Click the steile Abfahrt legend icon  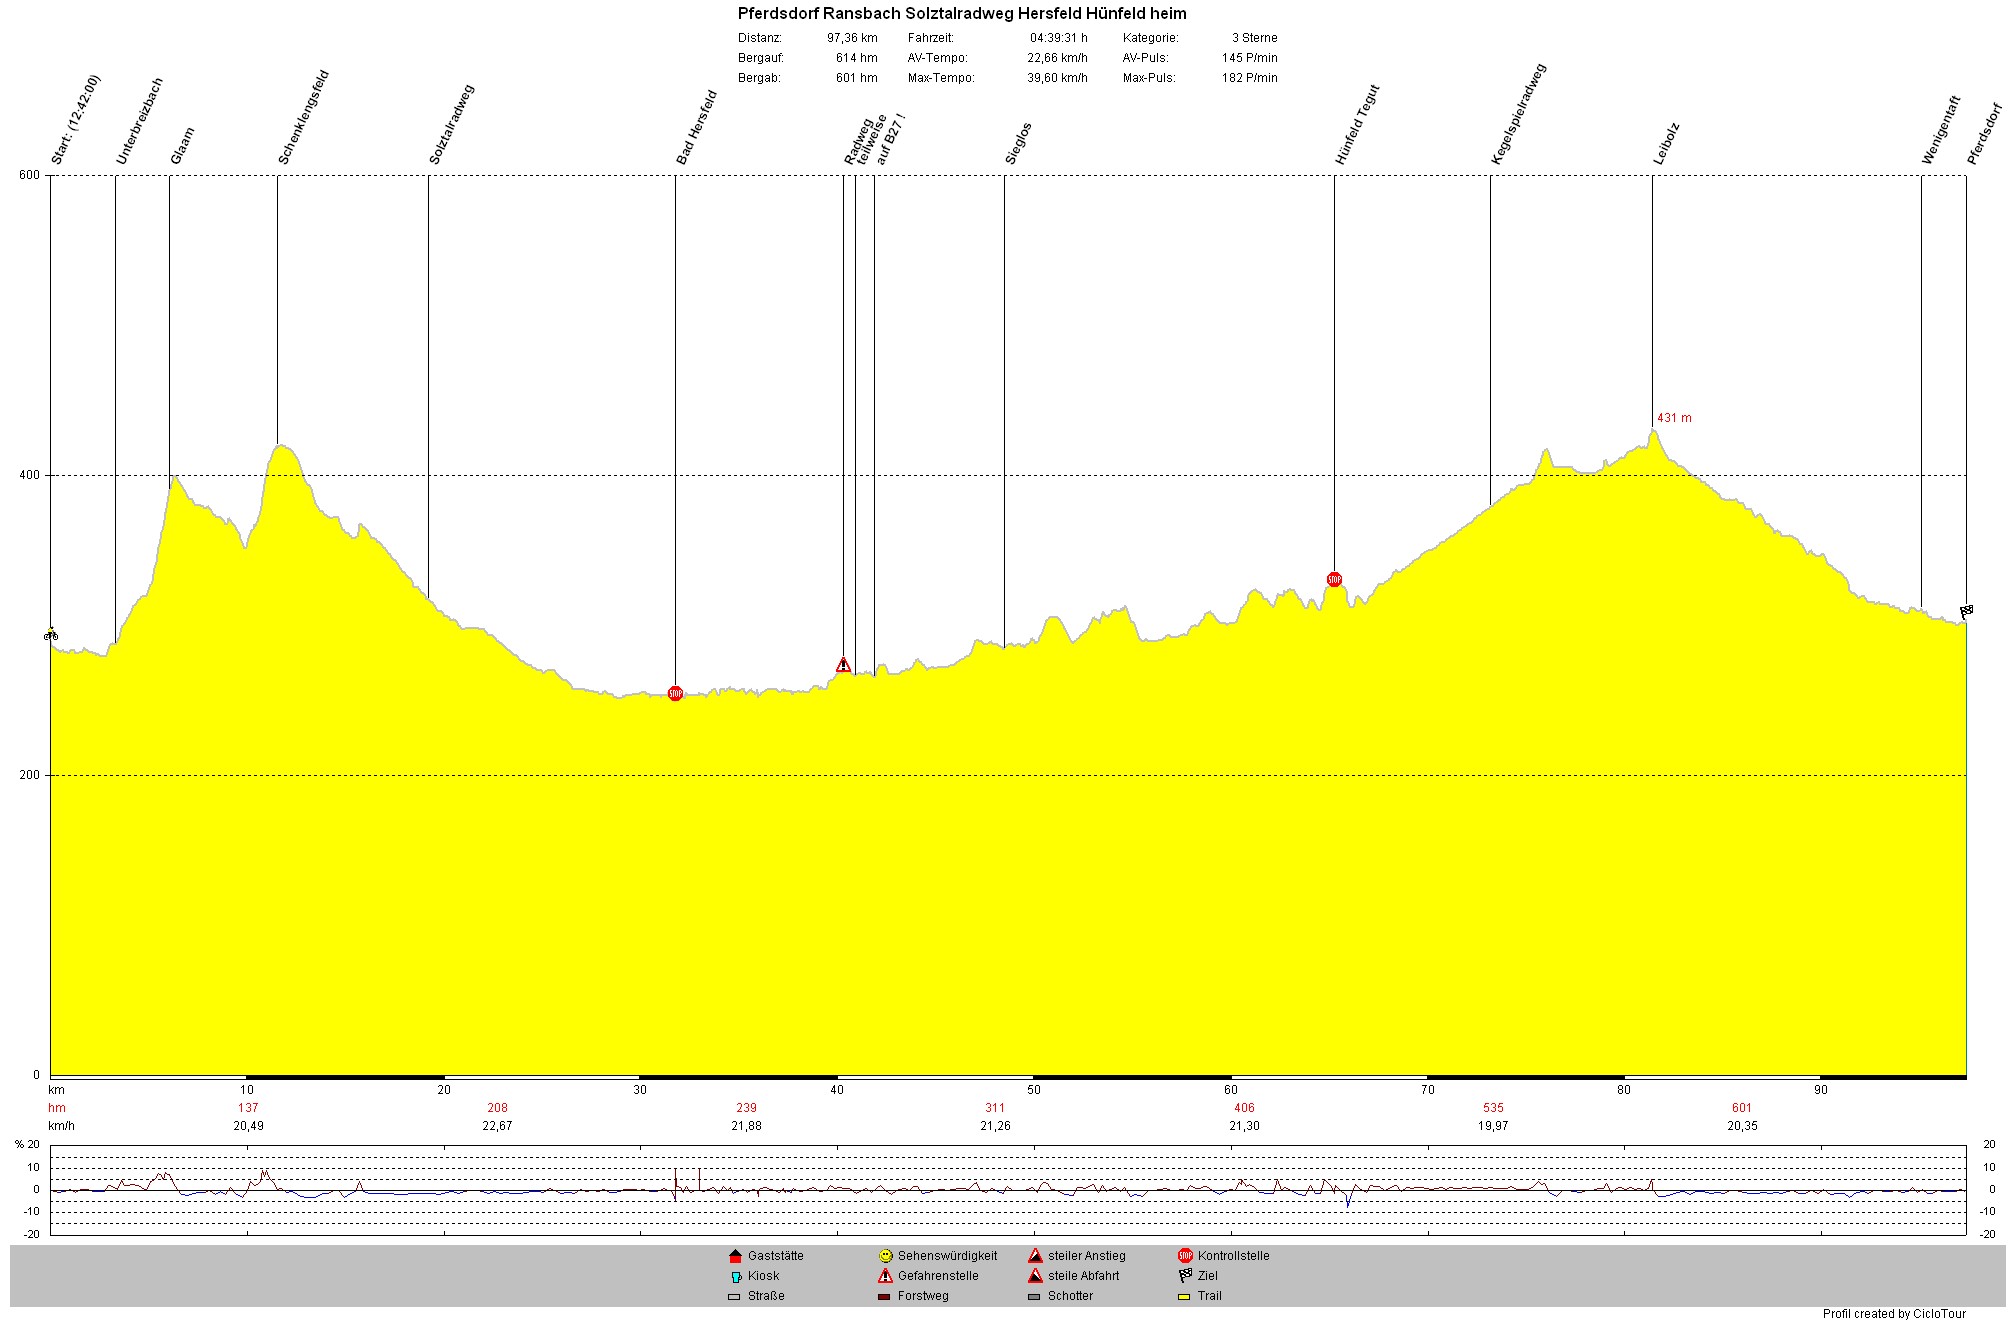[1035, 1276]
